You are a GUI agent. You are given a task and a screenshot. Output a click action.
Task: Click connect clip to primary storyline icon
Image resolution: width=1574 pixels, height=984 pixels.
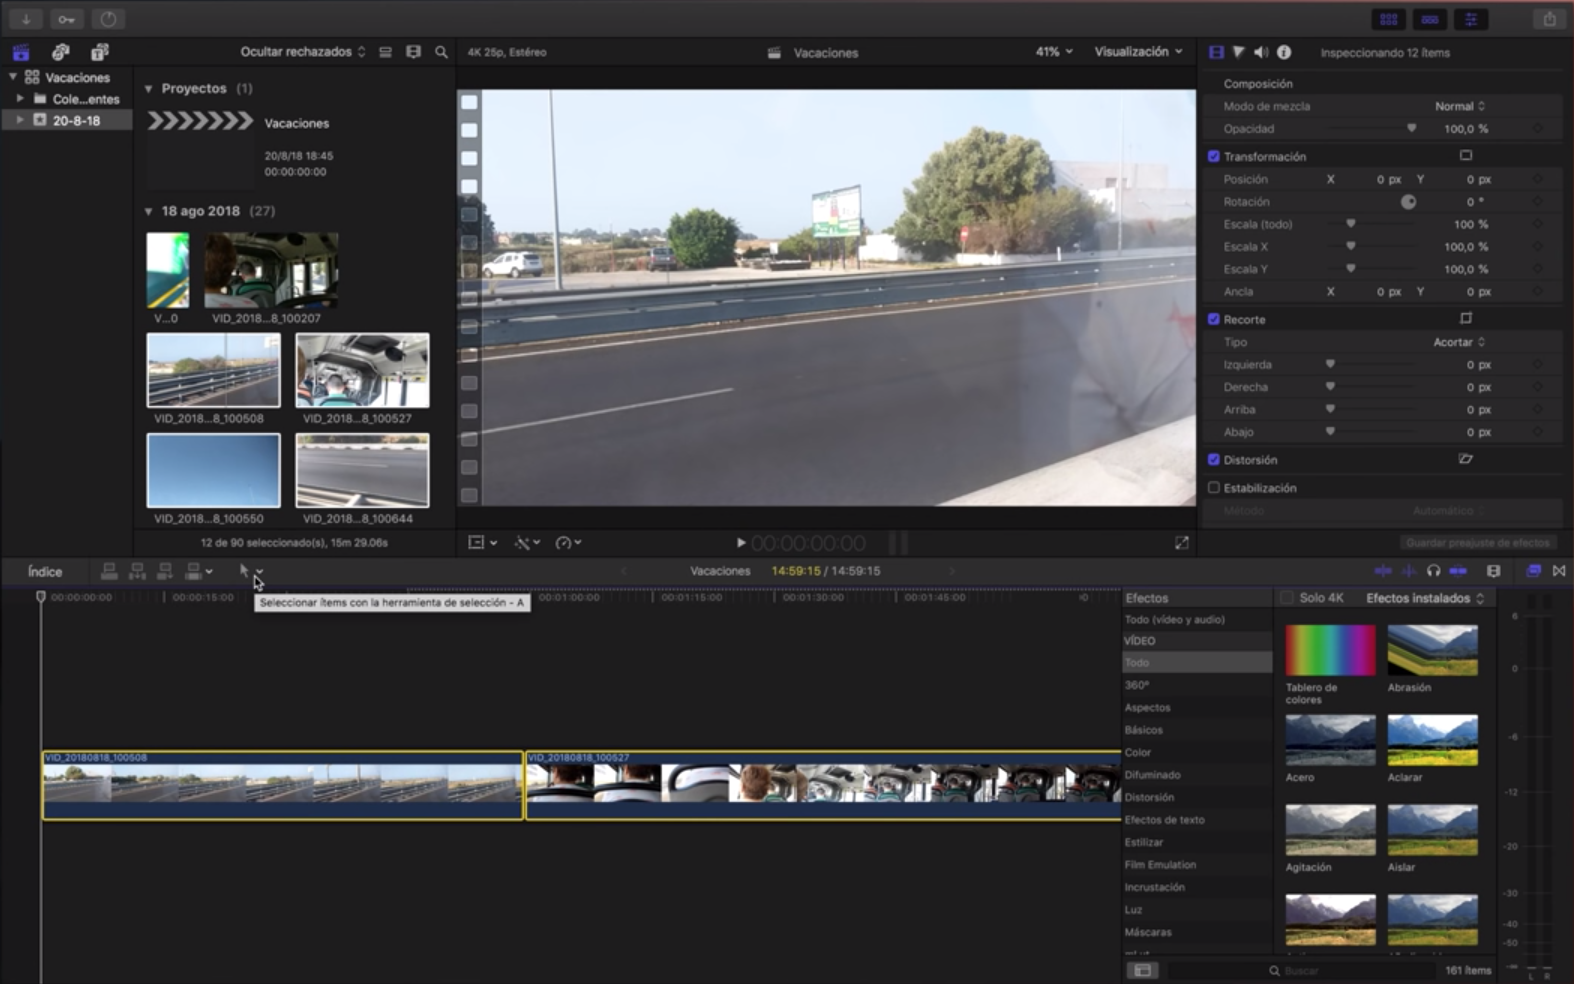point(109,571)
